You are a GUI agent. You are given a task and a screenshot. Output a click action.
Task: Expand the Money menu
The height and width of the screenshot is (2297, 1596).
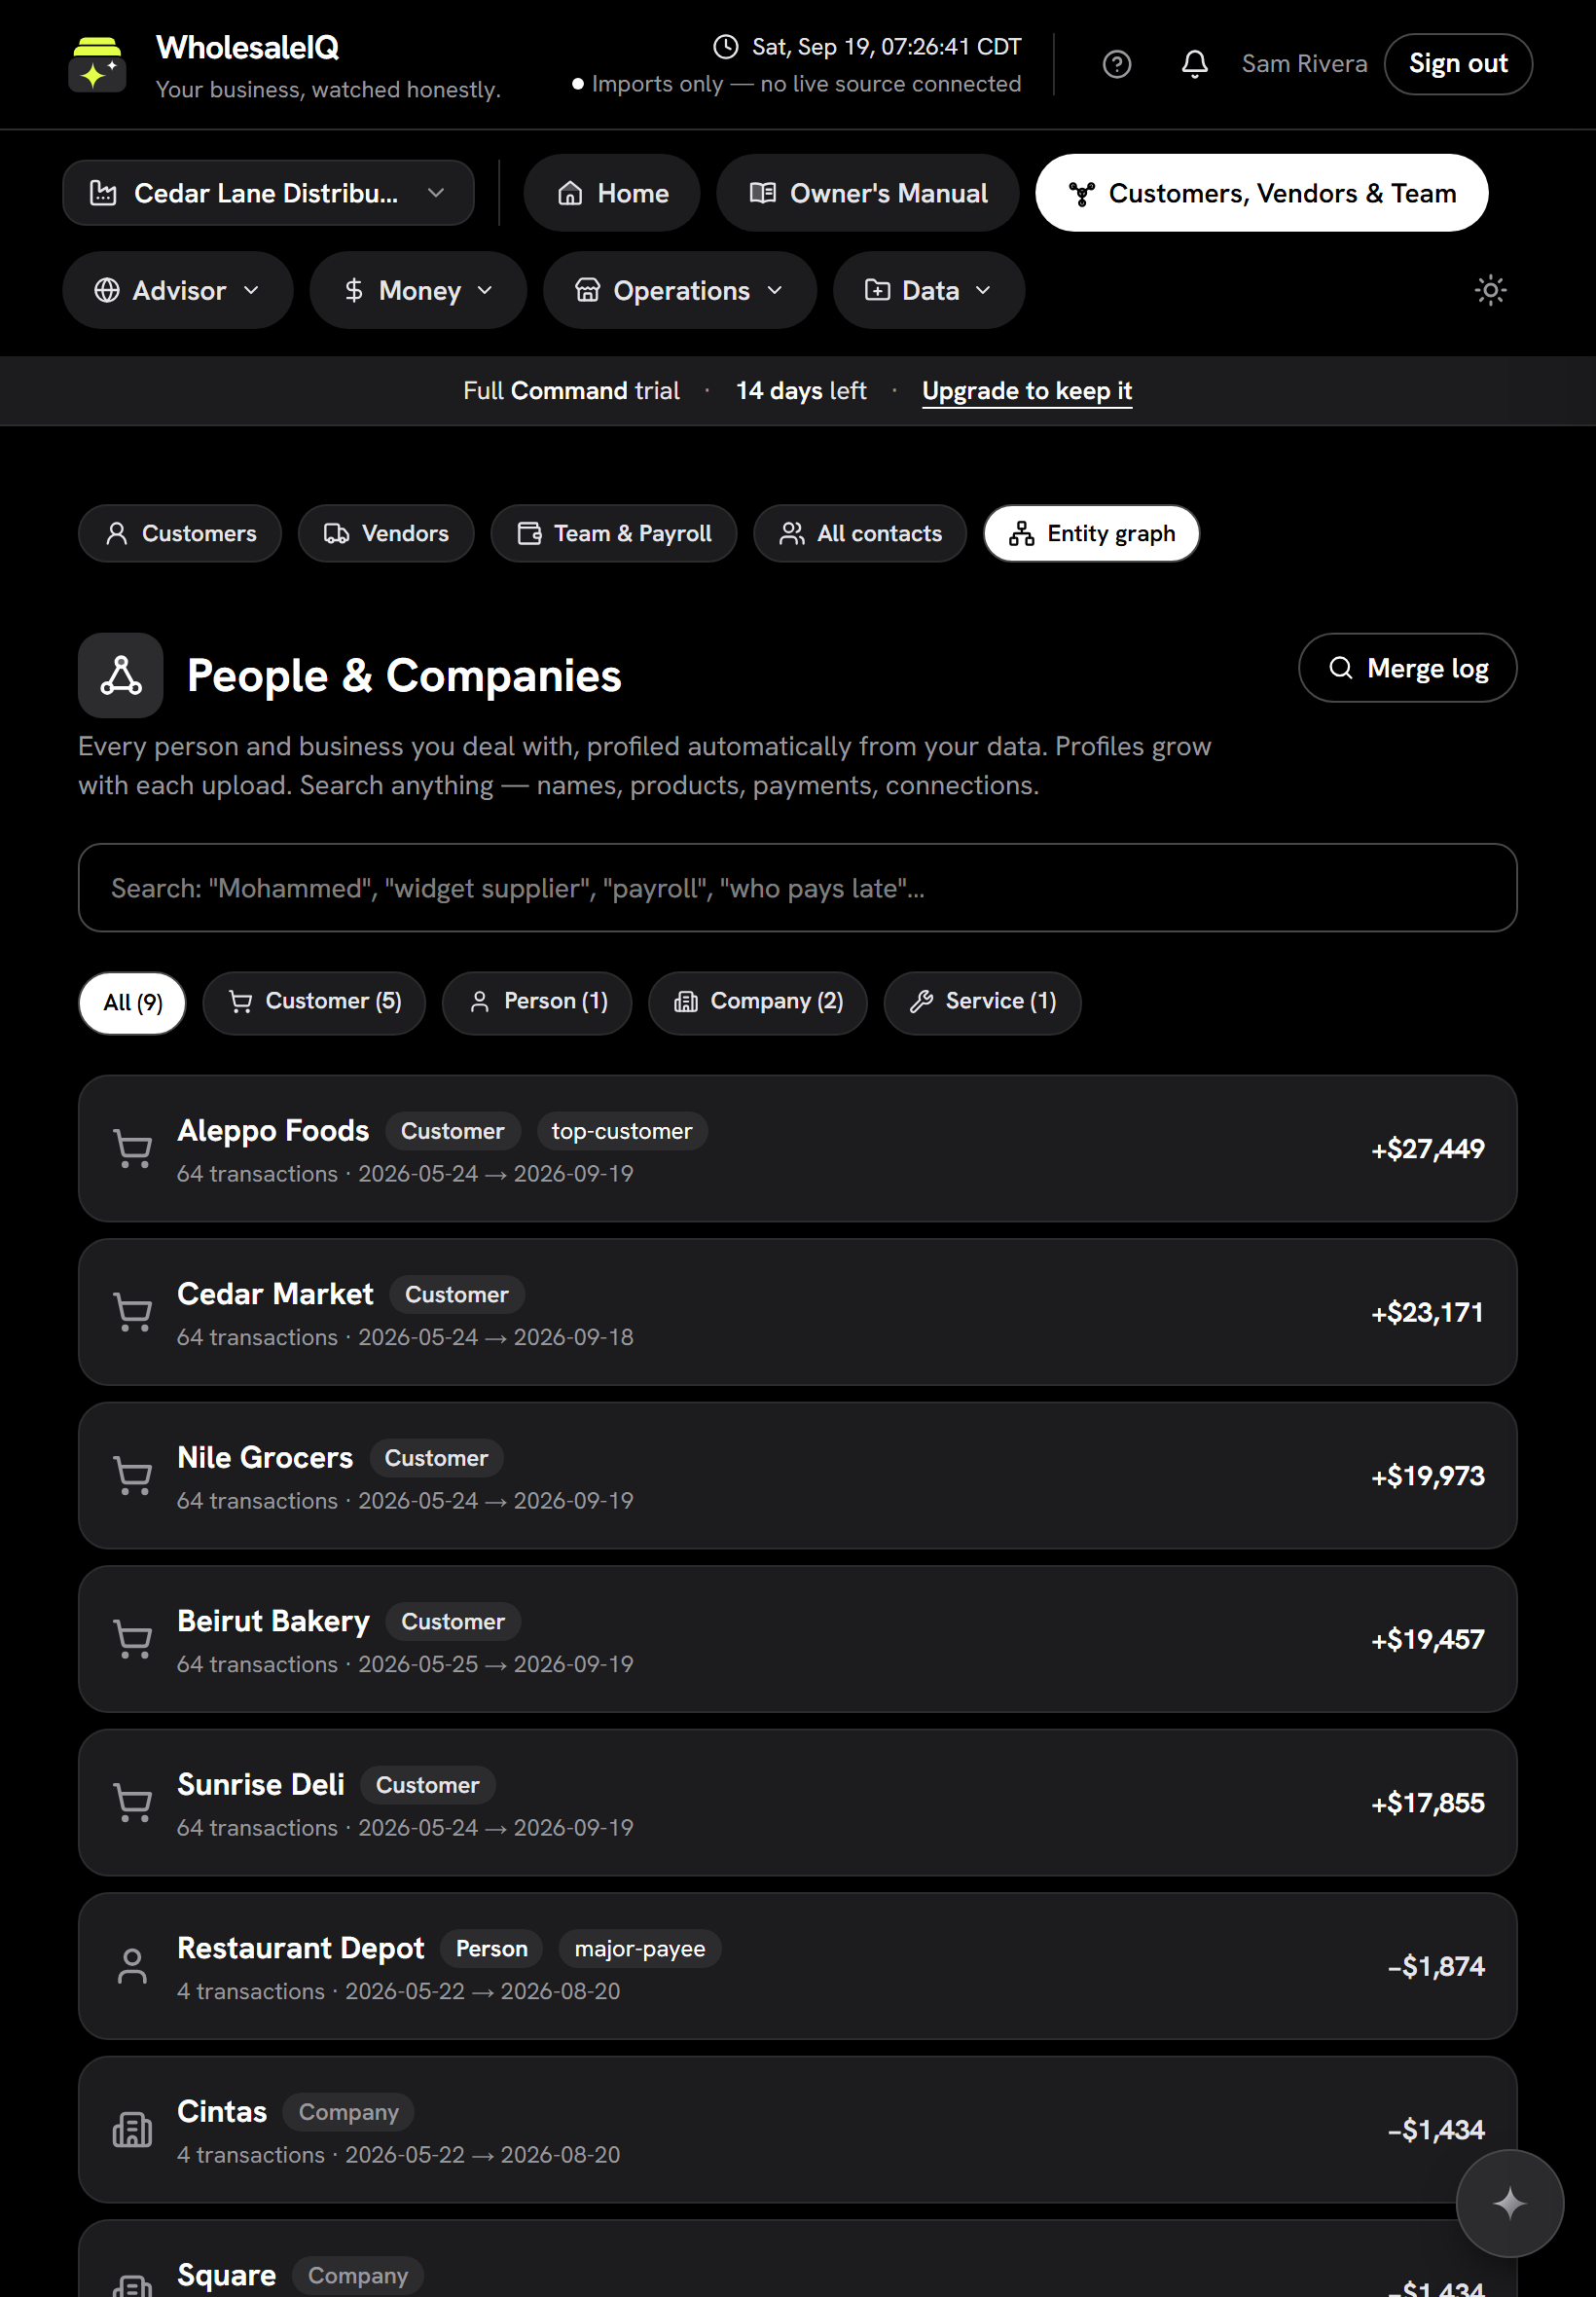(417, 290)
